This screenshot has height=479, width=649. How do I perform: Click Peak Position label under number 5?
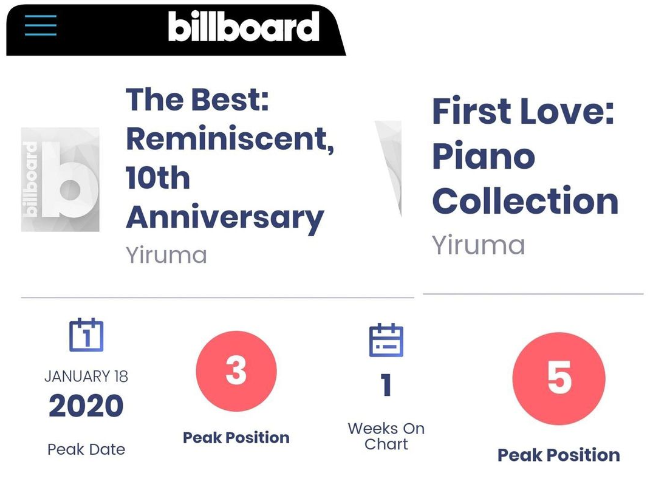559,455
